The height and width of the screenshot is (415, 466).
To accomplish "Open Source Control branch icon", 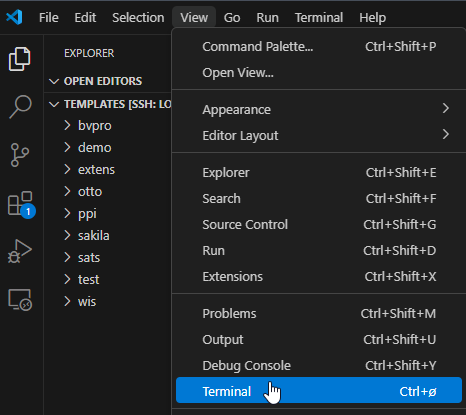I will [20, 155].
